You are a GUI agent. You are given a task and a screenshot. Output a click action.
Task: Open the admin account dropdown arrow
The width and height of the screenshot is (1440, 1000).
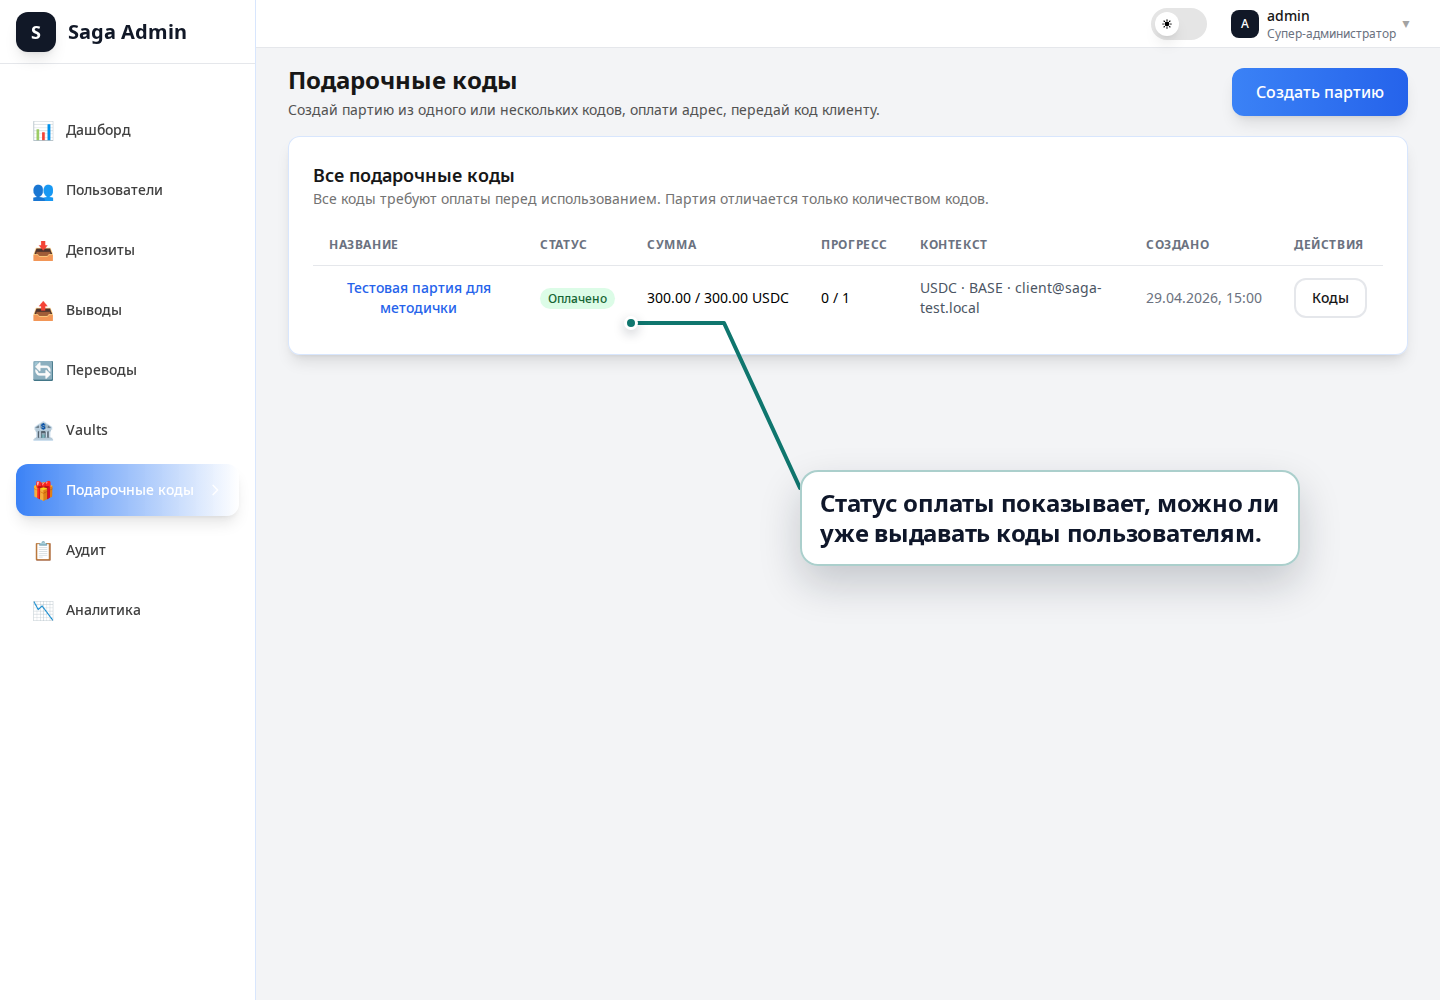click(1405, 24)
